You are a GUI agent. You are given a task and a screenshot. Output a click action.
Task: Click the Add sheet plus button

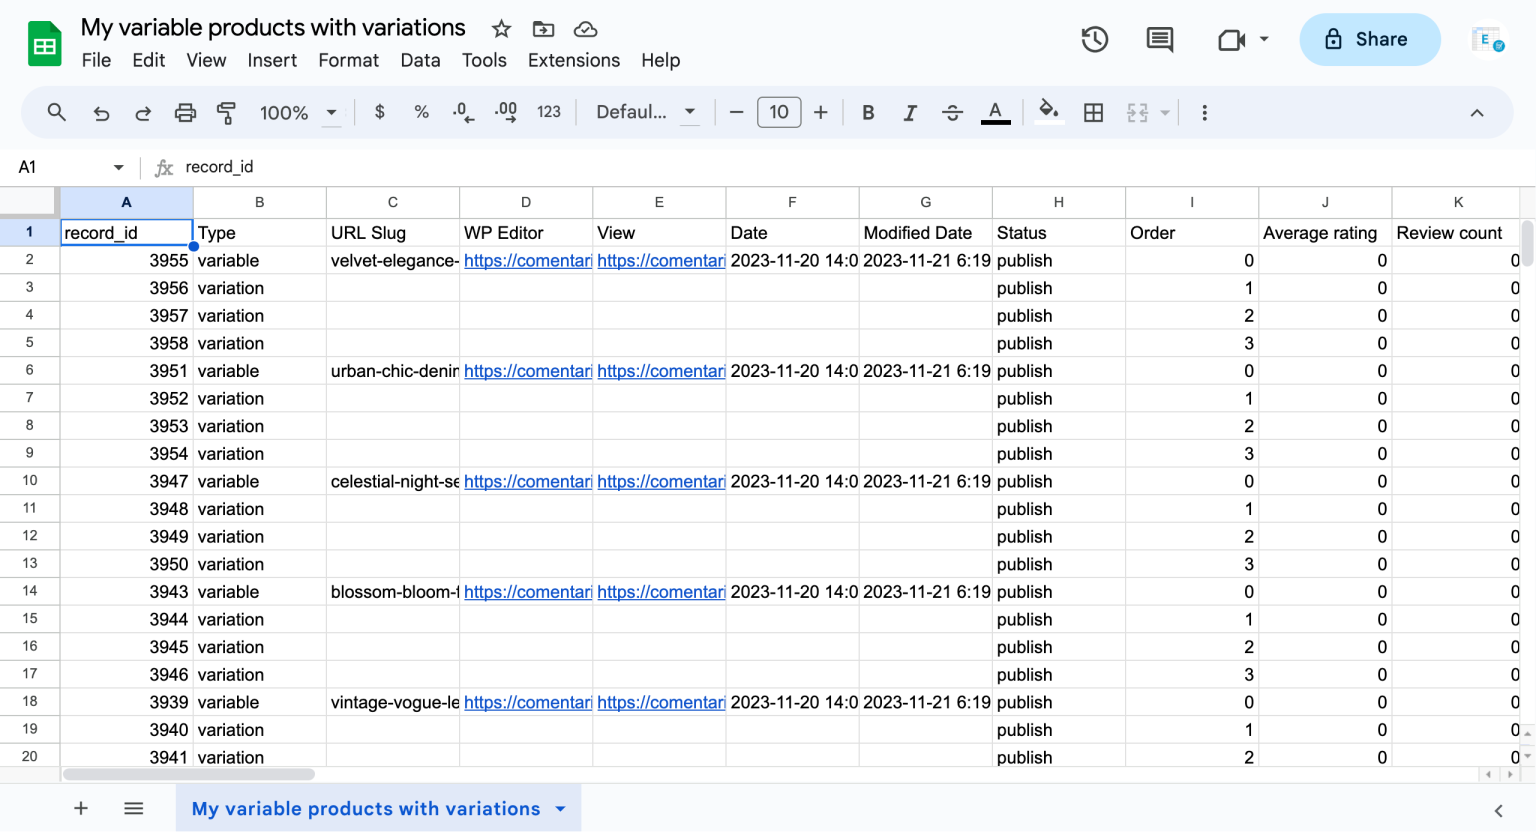click(x=80, y=808)
